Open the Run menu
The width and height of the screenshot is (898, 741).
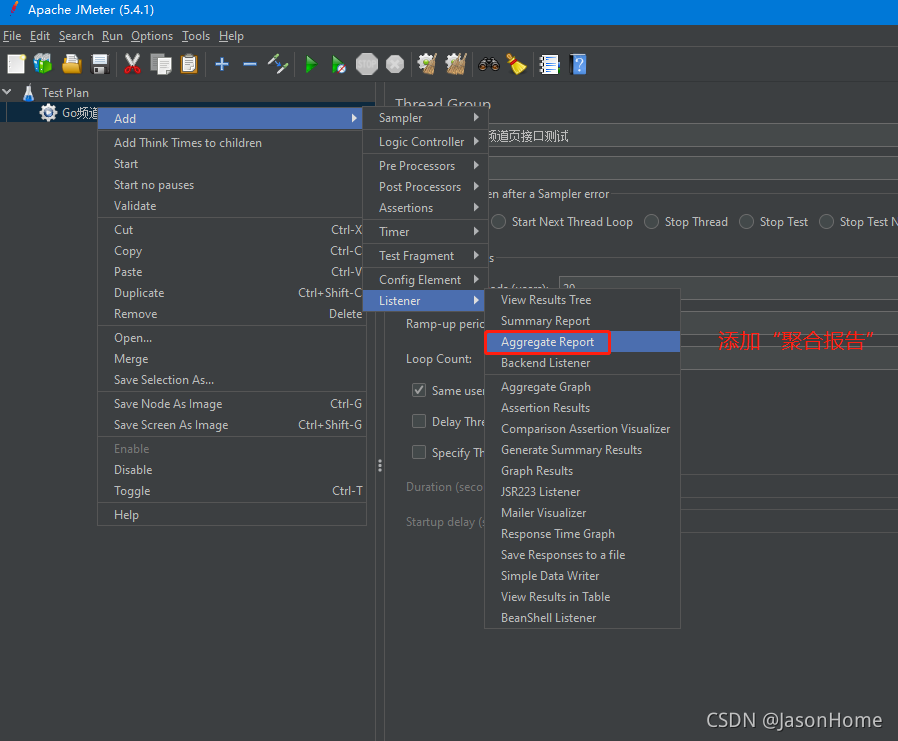112,36
